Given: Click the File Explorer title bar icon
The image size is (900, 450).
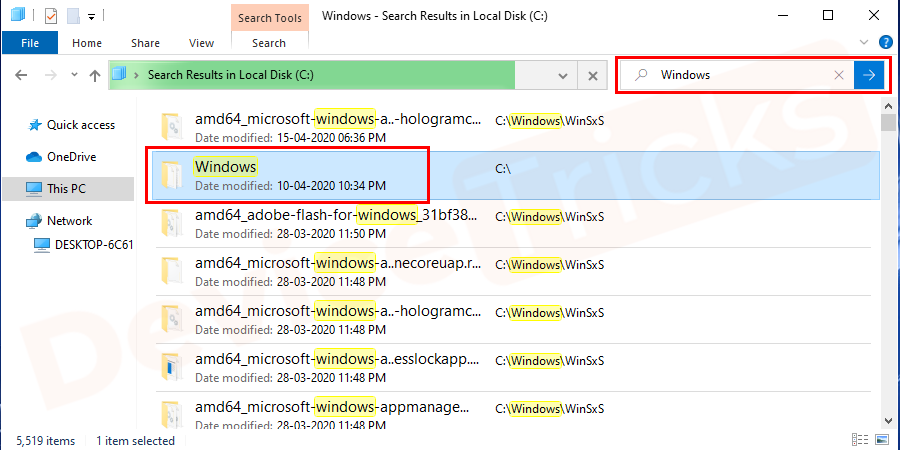Looking at the screenshot, I should tap(18, 15).
